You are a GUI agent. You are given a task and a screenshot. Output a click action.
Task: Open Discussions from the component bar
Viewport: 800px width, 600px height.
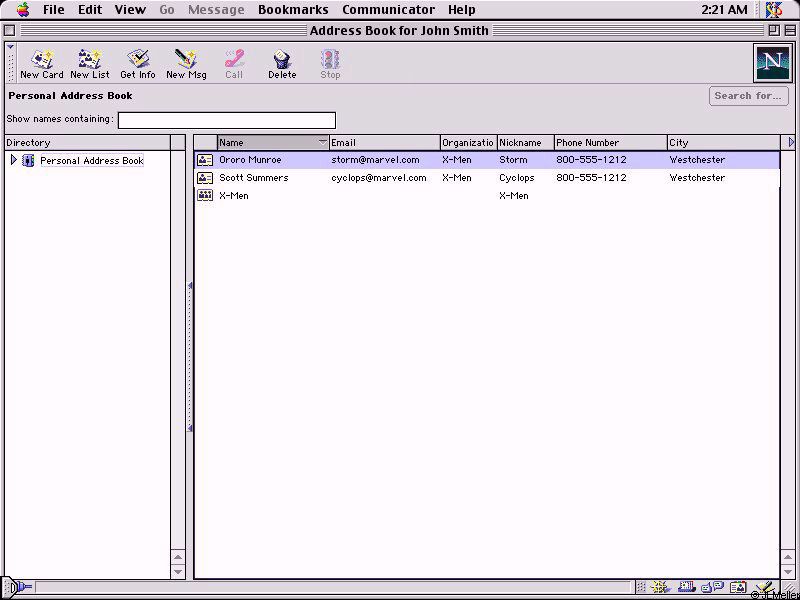click(x=713, y=587)
